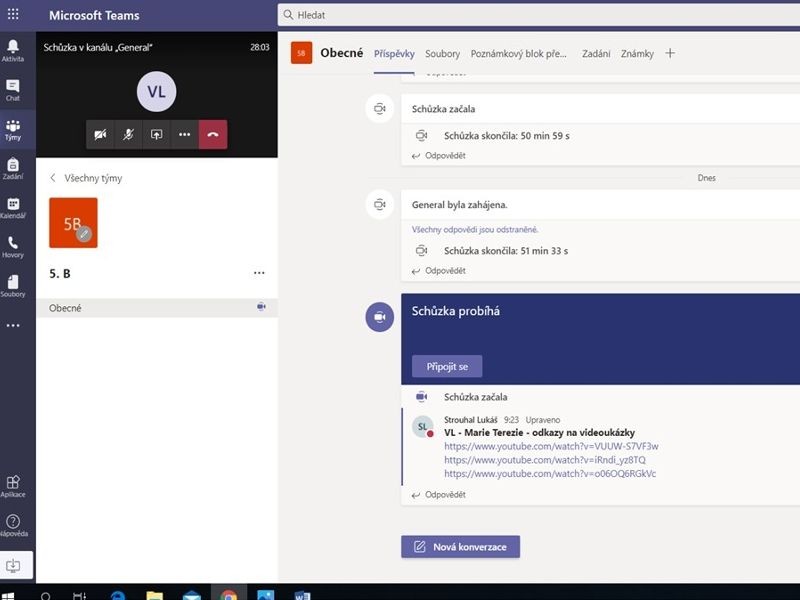This screenshot has height=600, width=800.
Task: Open Nápověda help in the left rail
Action: [13, 526]
